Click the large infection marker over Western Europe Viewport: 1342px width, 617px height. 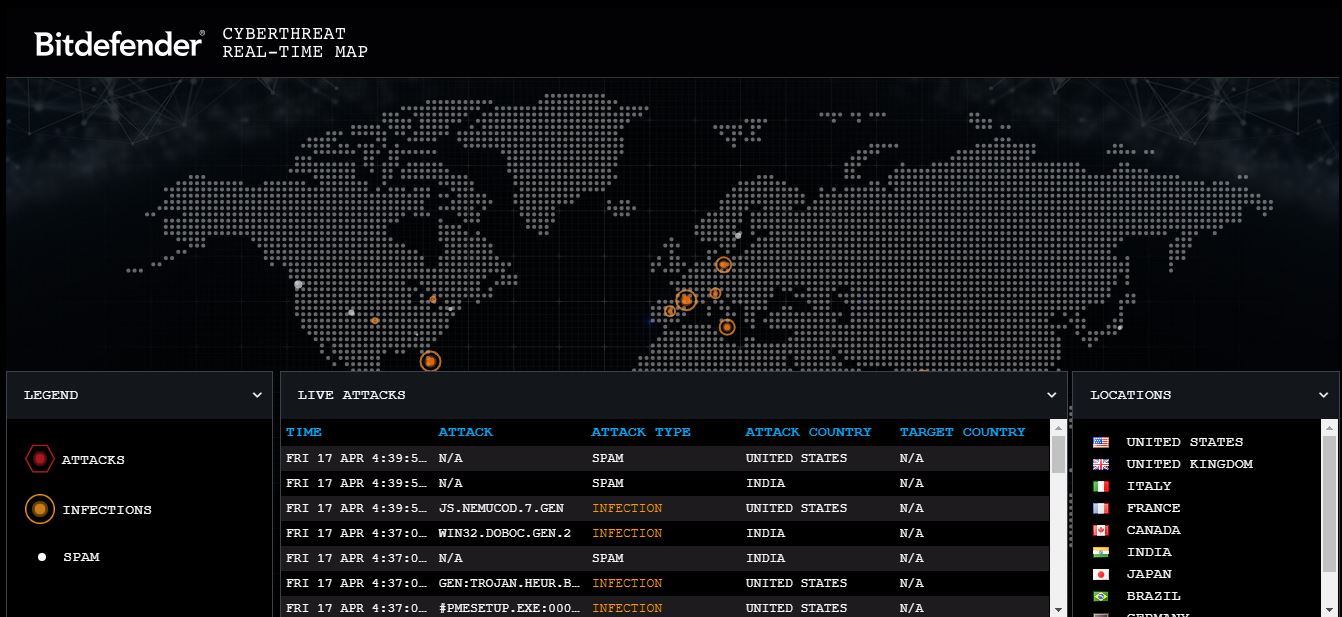[685, 299]
